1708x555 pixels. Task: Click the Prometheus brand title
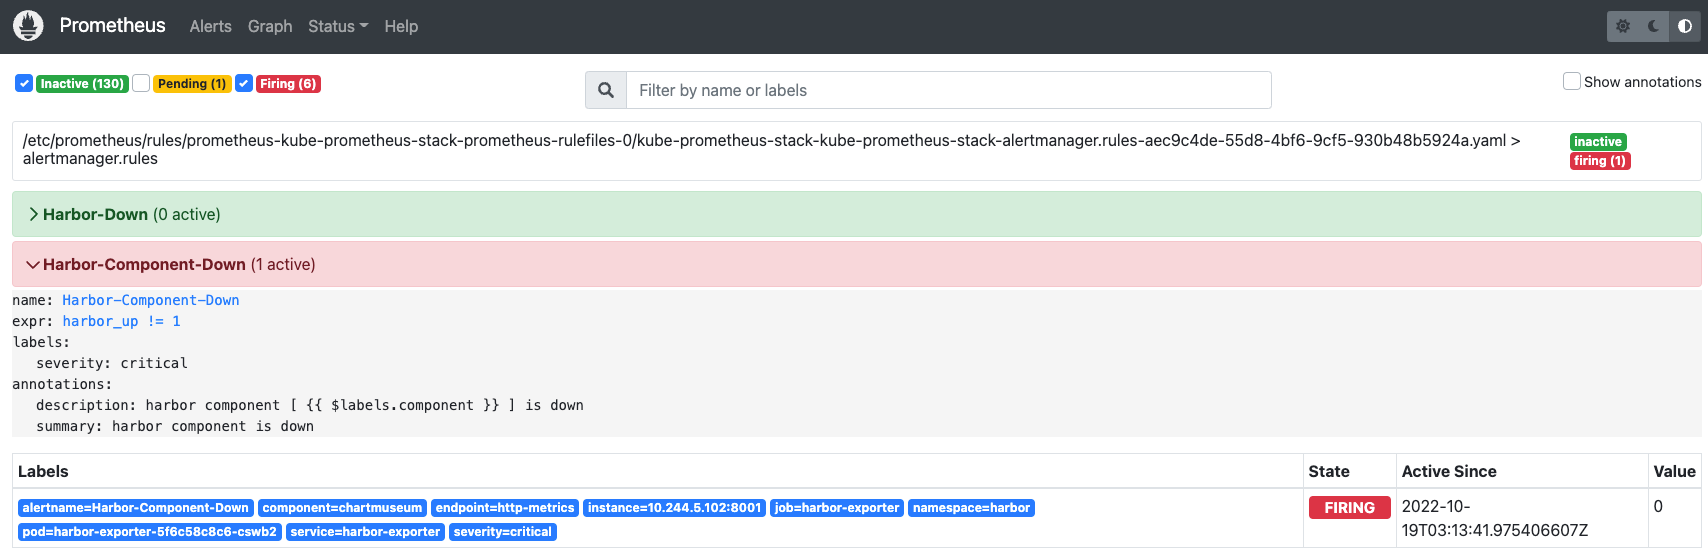tap(112, 25)
